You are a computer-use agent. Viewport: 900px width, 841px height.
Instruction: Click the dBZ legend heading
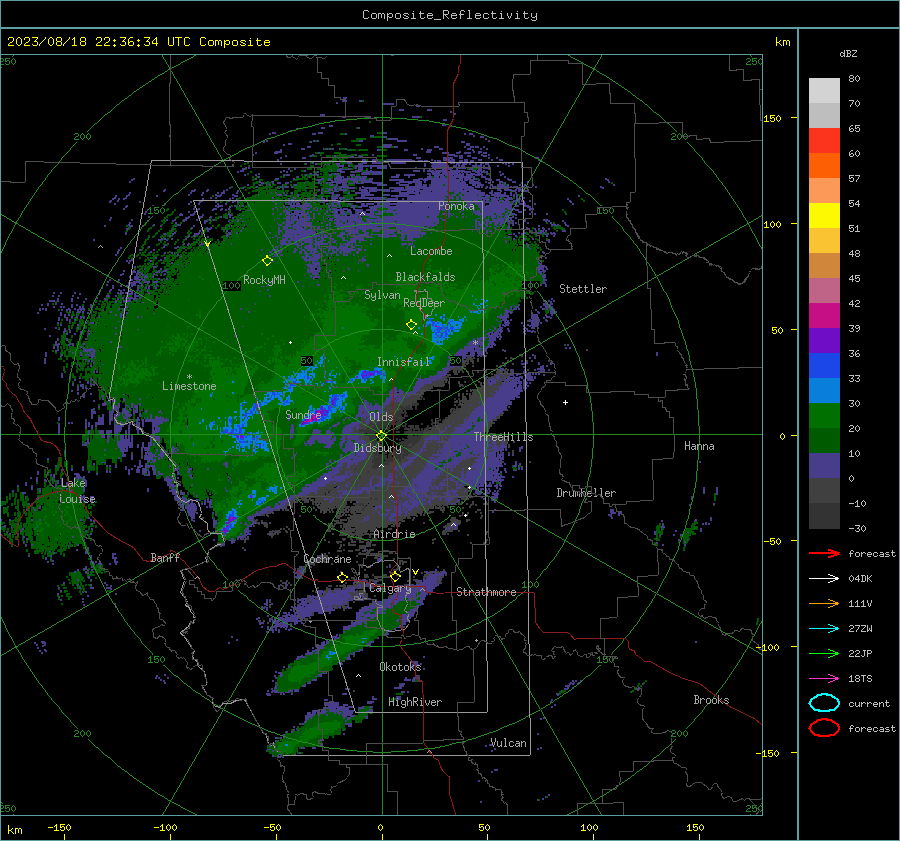click(848, 53)
